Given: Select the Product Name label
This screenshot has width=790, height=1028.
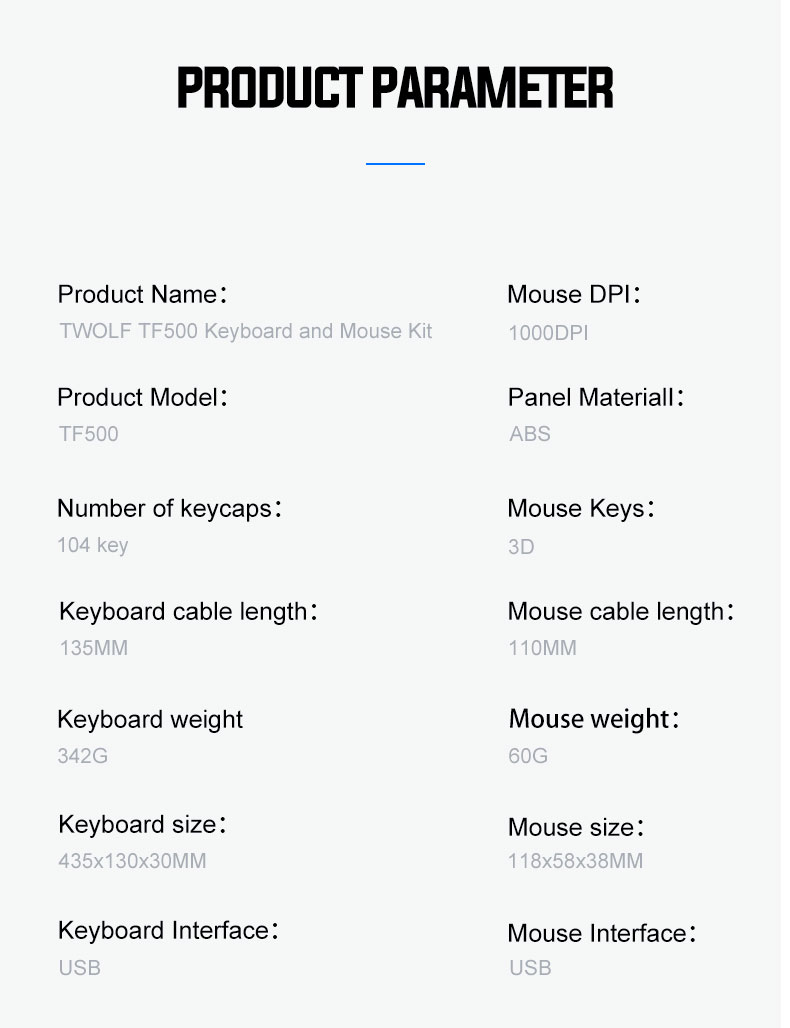Looking at the screenshot, I should [142, 294].
